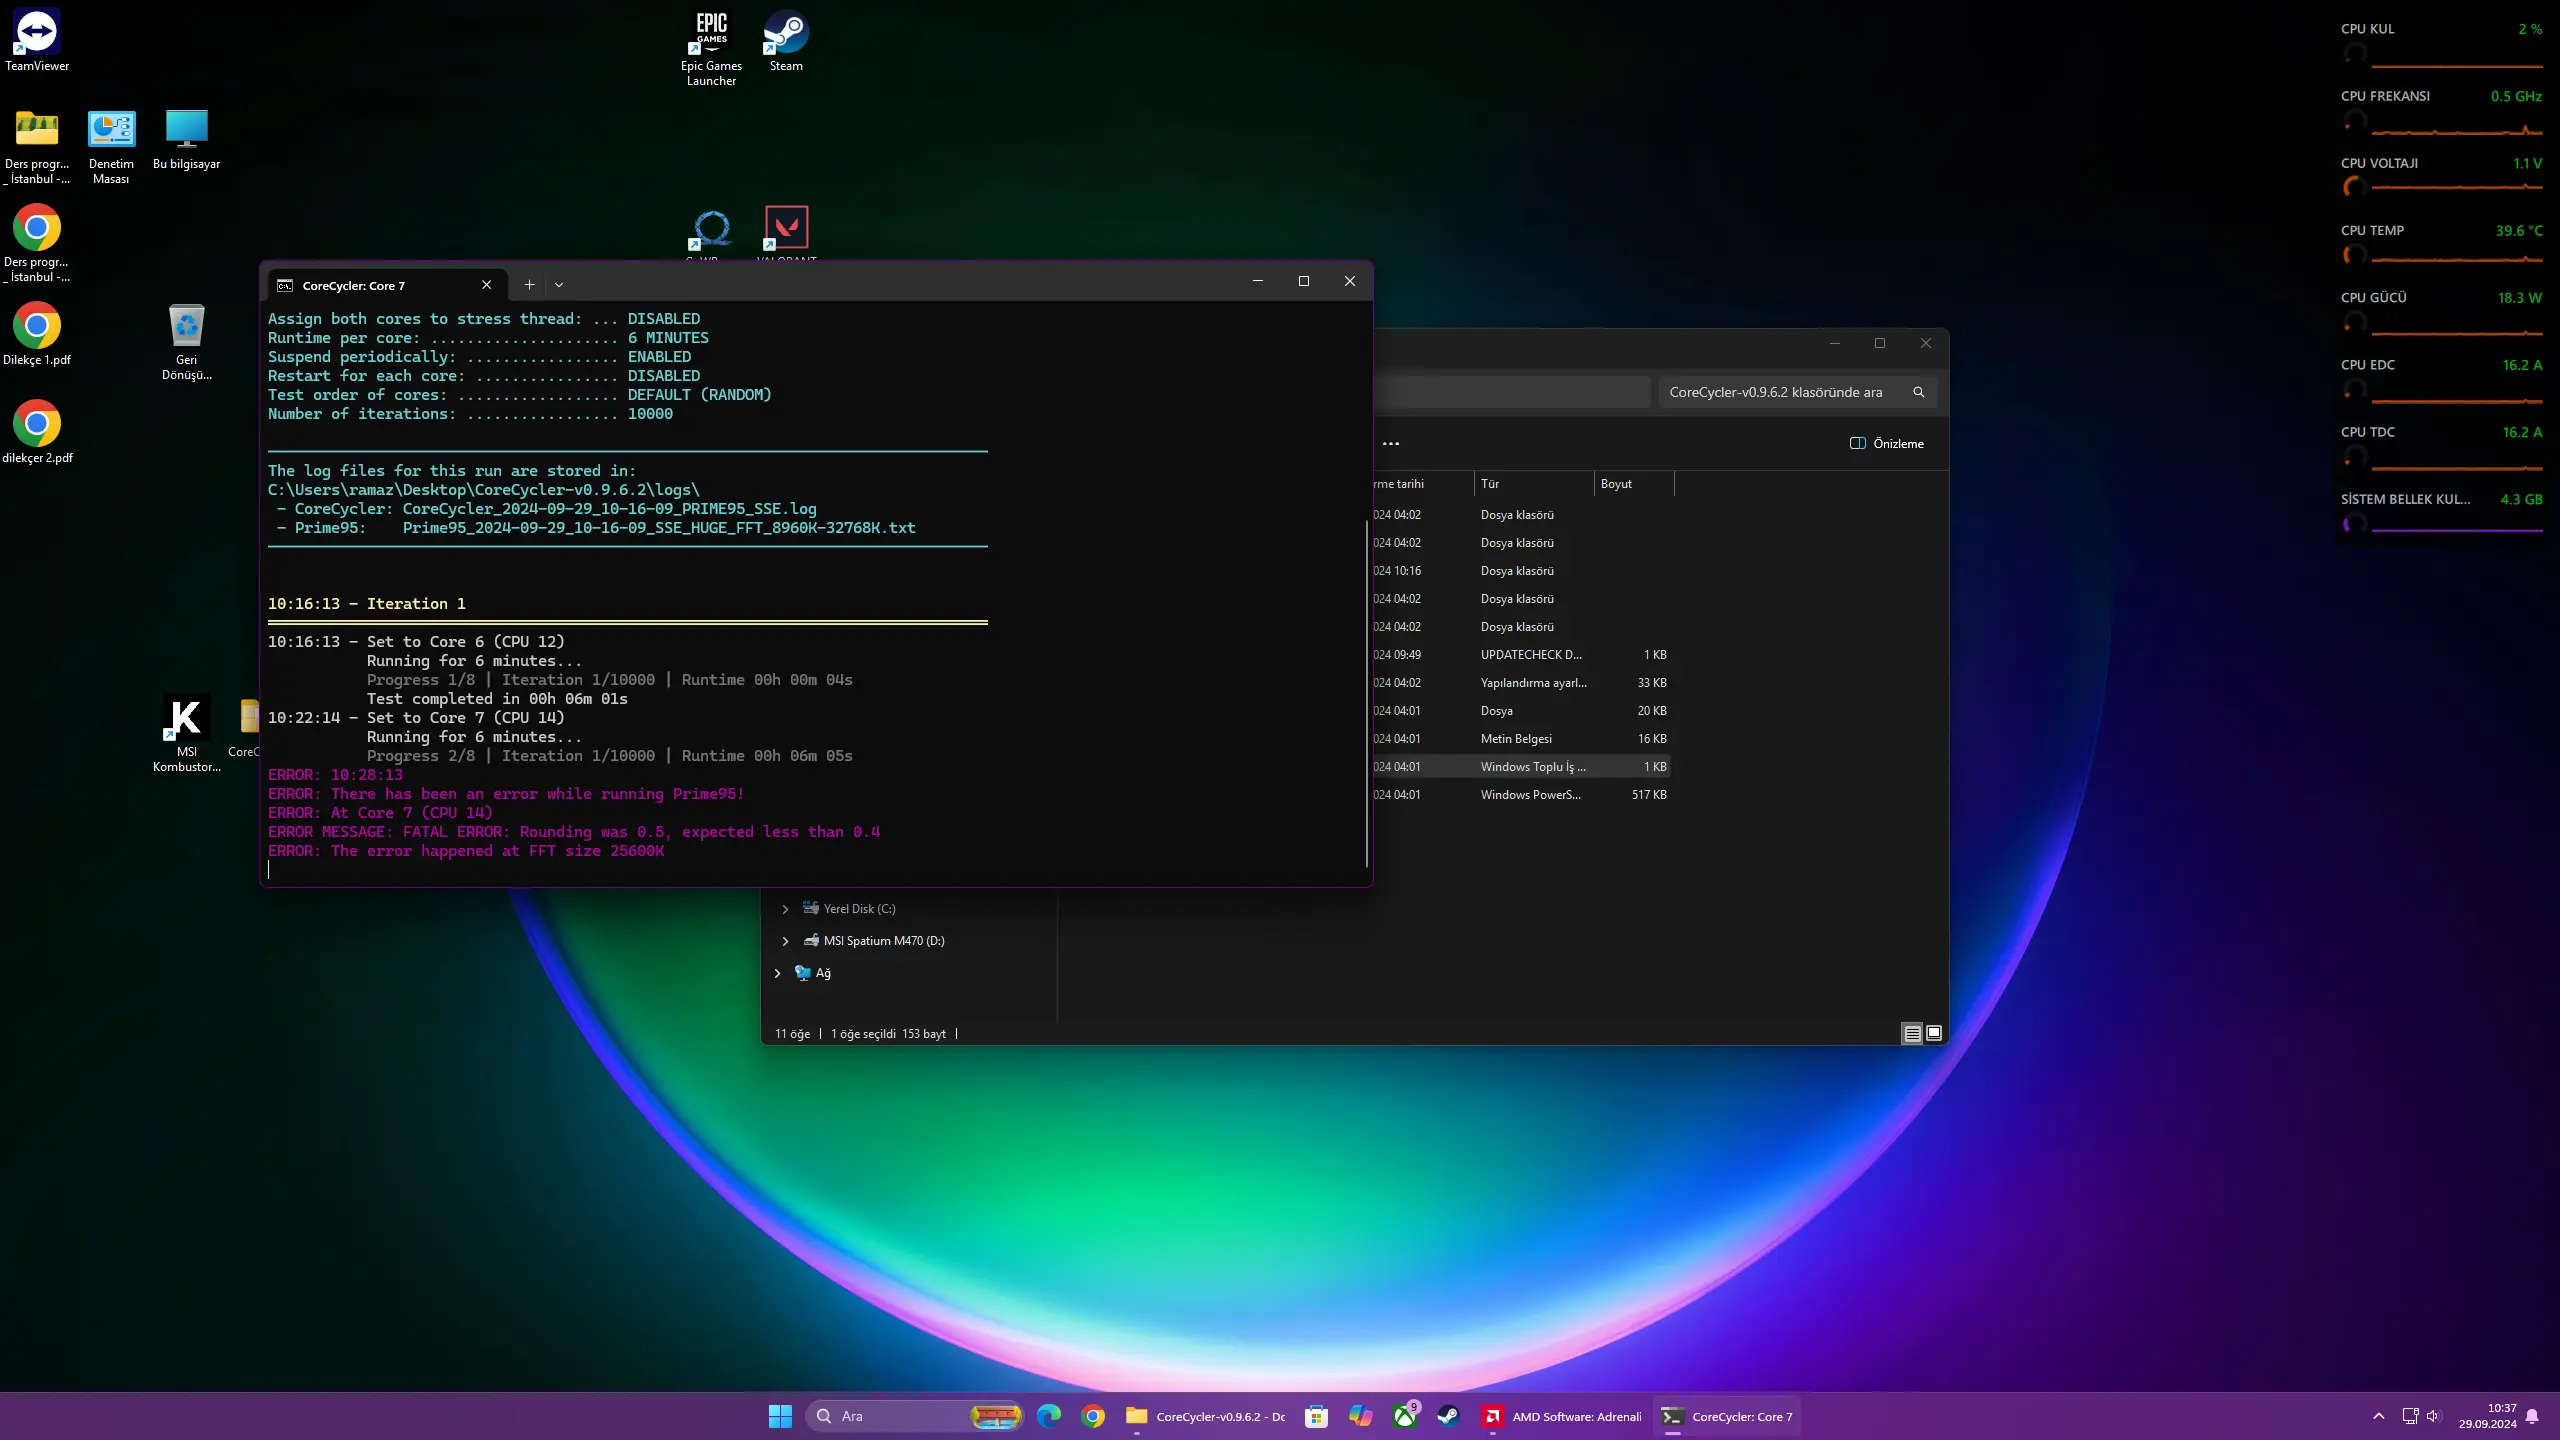The width and height of the screenshot is (2560, 1440).
Task: Expand the Ağ network tree node
Action: (777, 973)
